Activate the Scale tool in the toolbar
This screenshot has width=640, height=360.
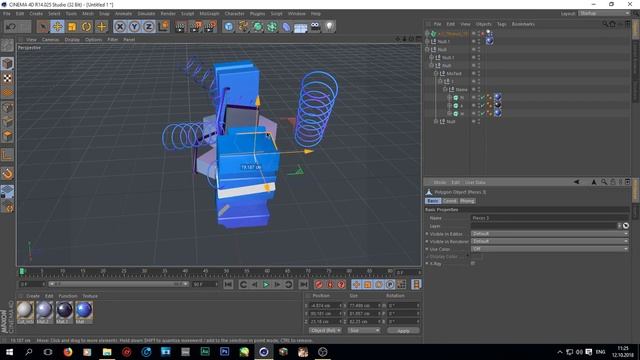point(72,27)
